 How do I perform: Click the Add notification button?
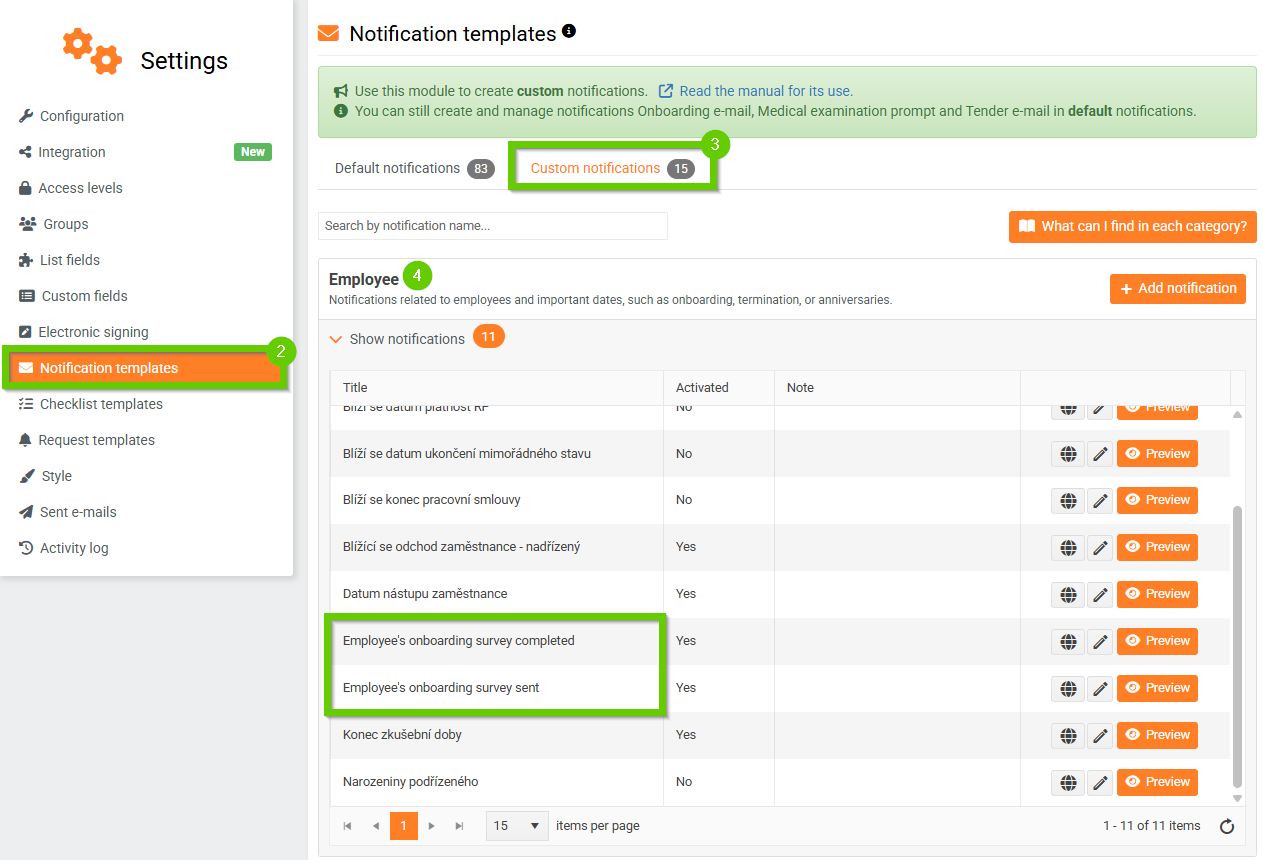(x=1177, y=288)
